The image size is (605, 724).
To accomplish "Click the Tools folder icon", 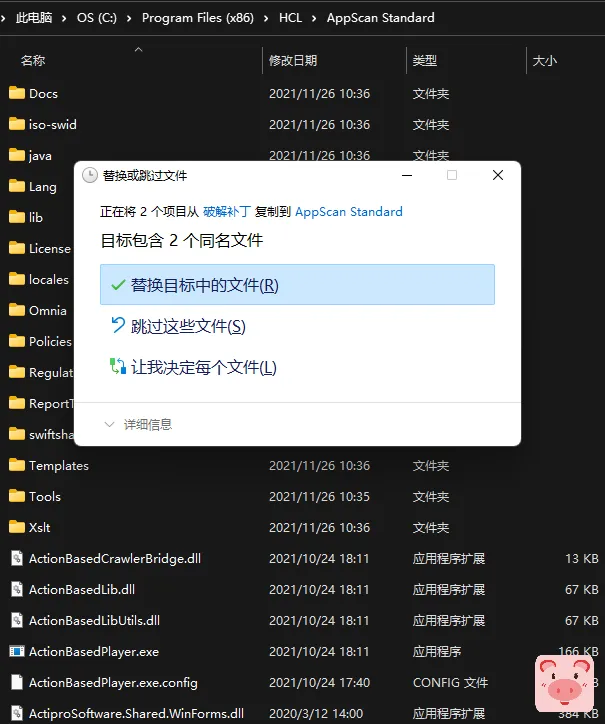I will [17, 496].
